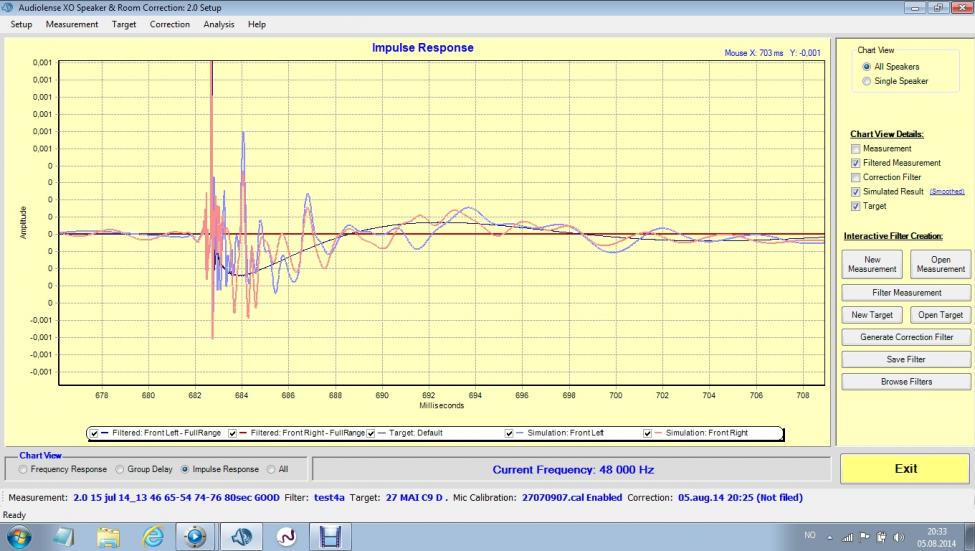This screenshot has width=975, height=551.
Task: Select Single Speaker chart view
Action: tap(866, 81)
